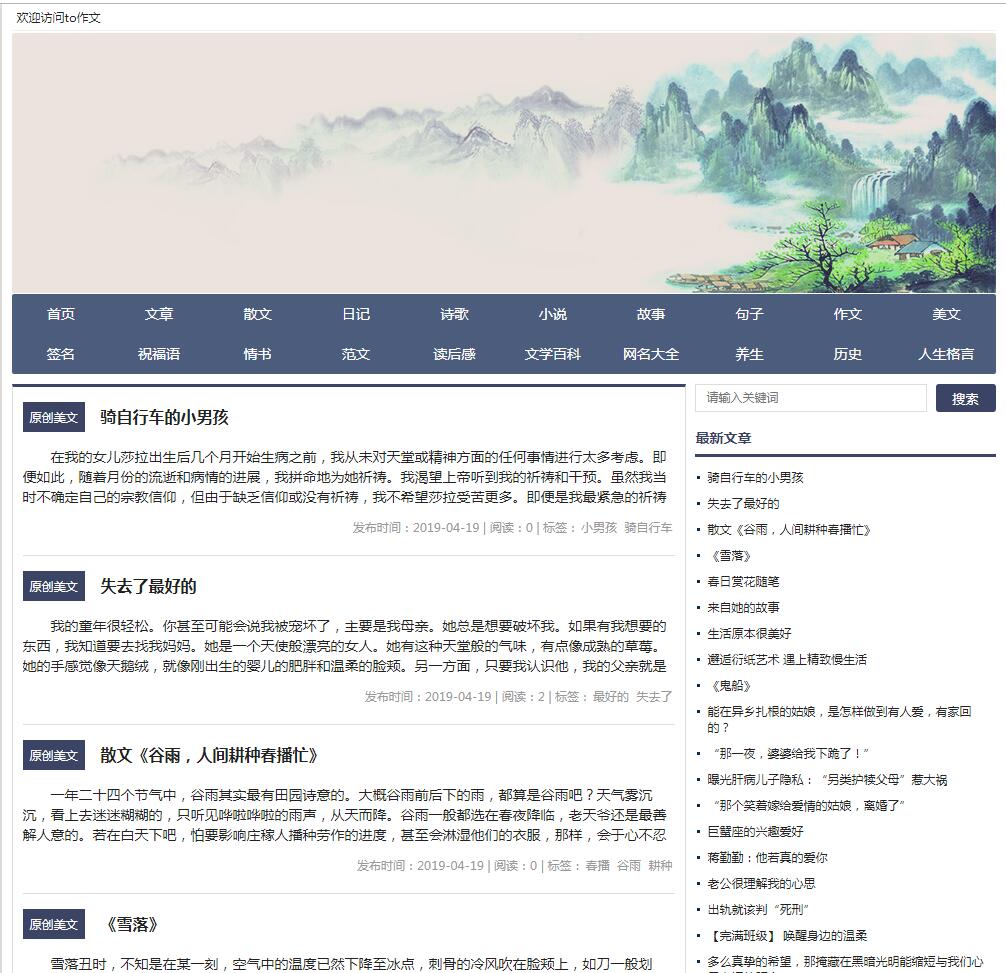
Task: Open sidebar link 巨蟹座的兴趣爱好
Action: (755, 832)
